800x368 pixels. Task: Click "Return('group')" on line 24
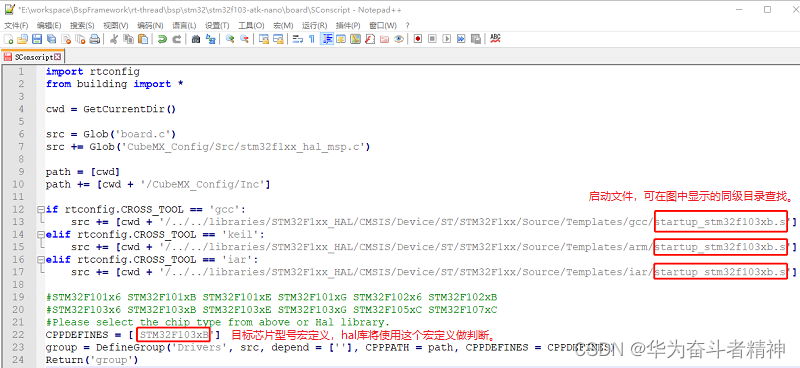[92, 360]
